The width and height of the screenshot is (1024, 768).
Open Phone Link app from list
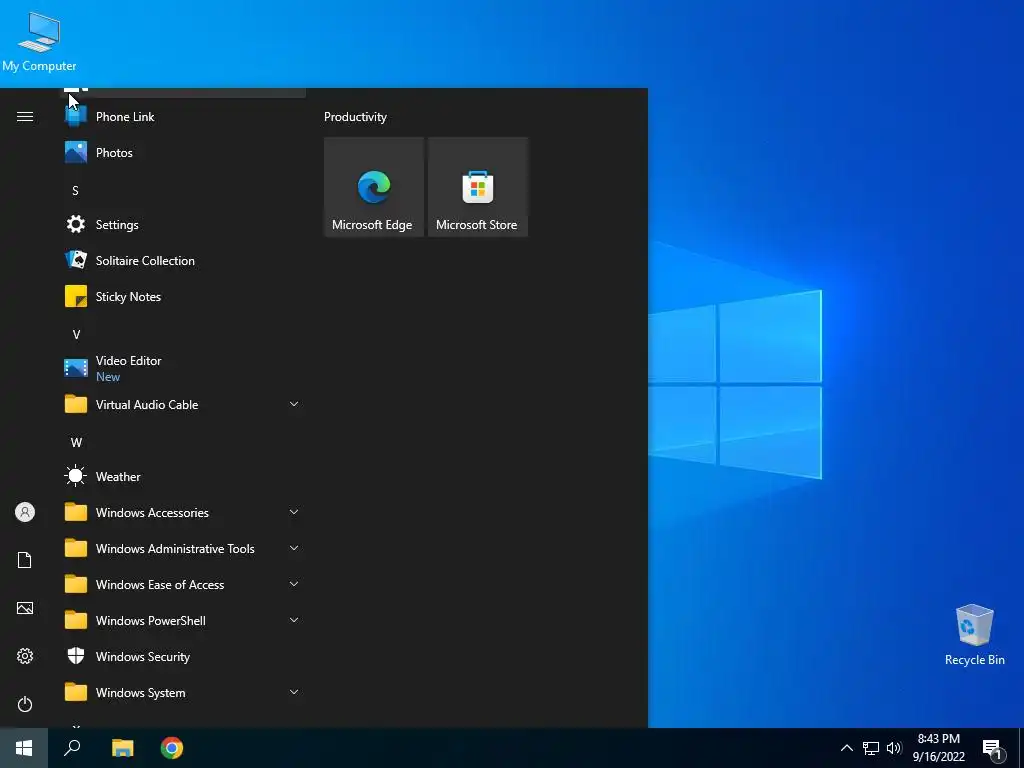(185, 117)
